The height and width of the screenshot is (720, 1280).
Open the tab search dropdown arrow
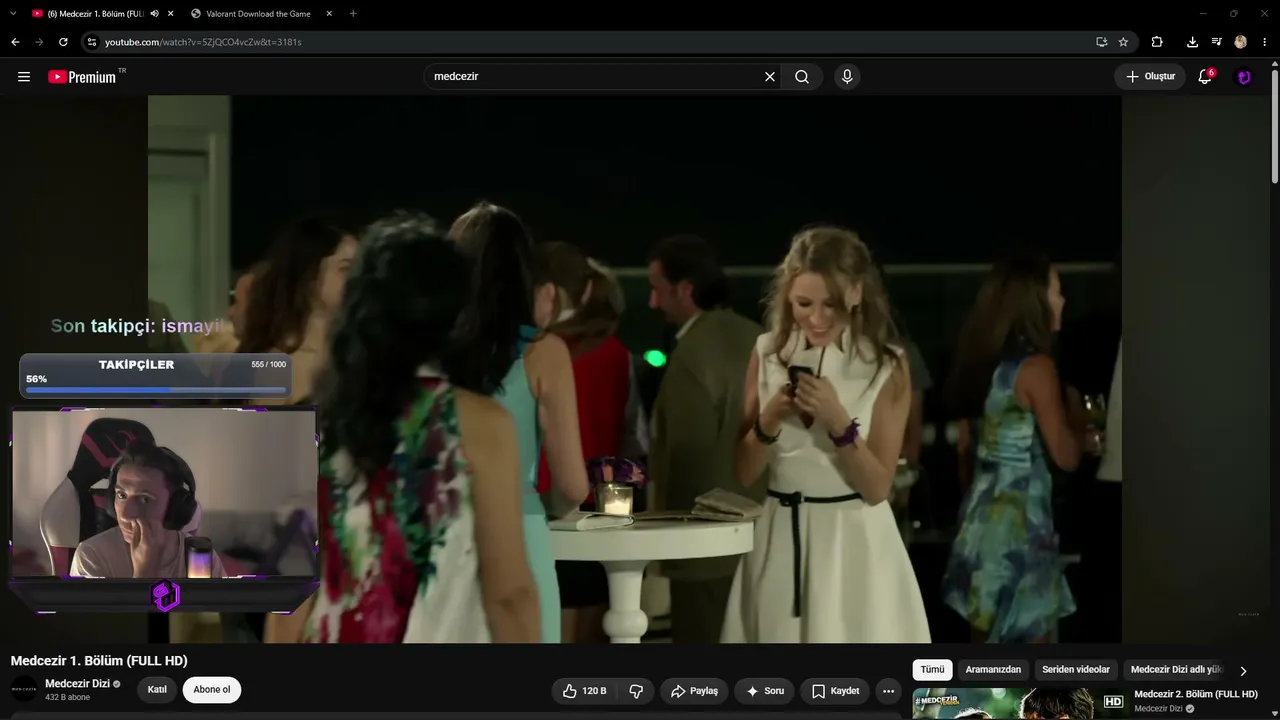tap(13, 13)
